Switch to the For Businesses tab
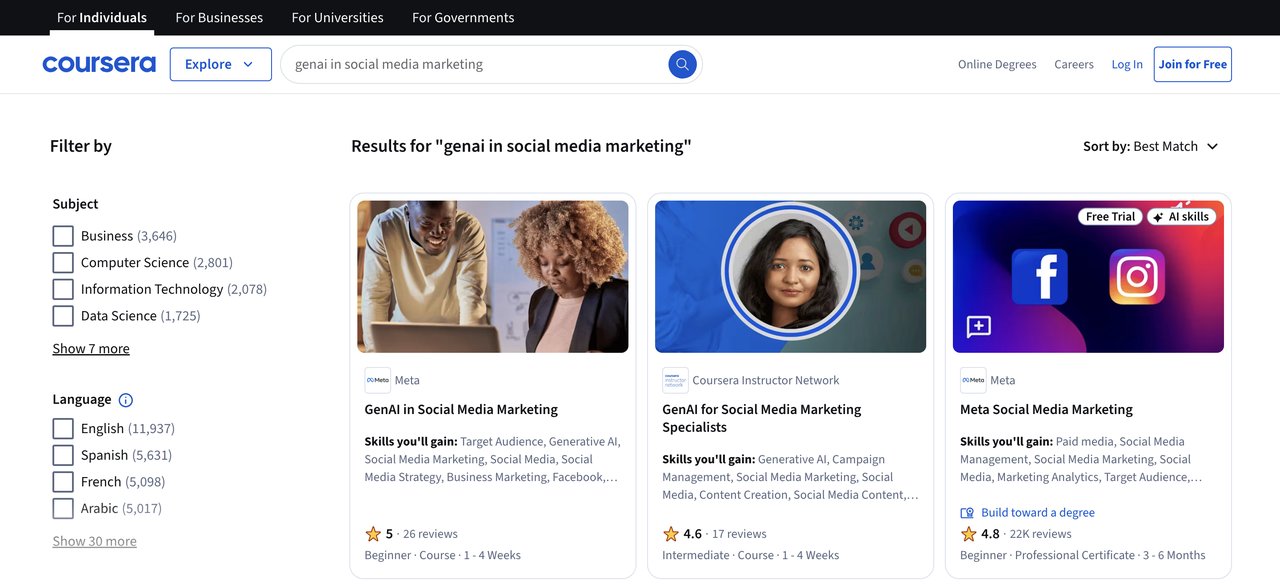The height and width of the screenshot is (584, 1280). click(219, 17)
